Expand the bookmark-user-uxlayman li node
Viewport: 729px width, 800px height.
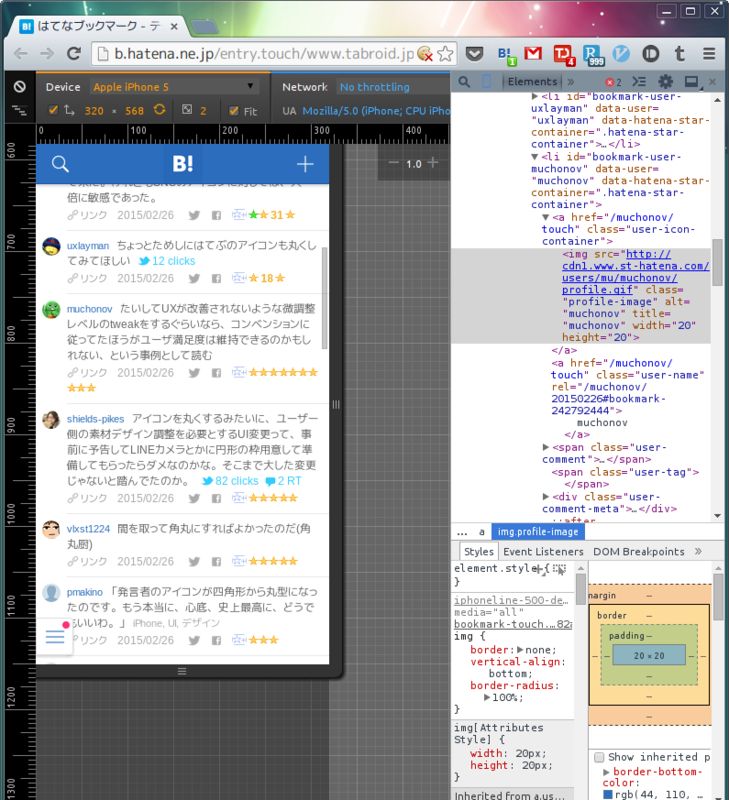[534, 96]
